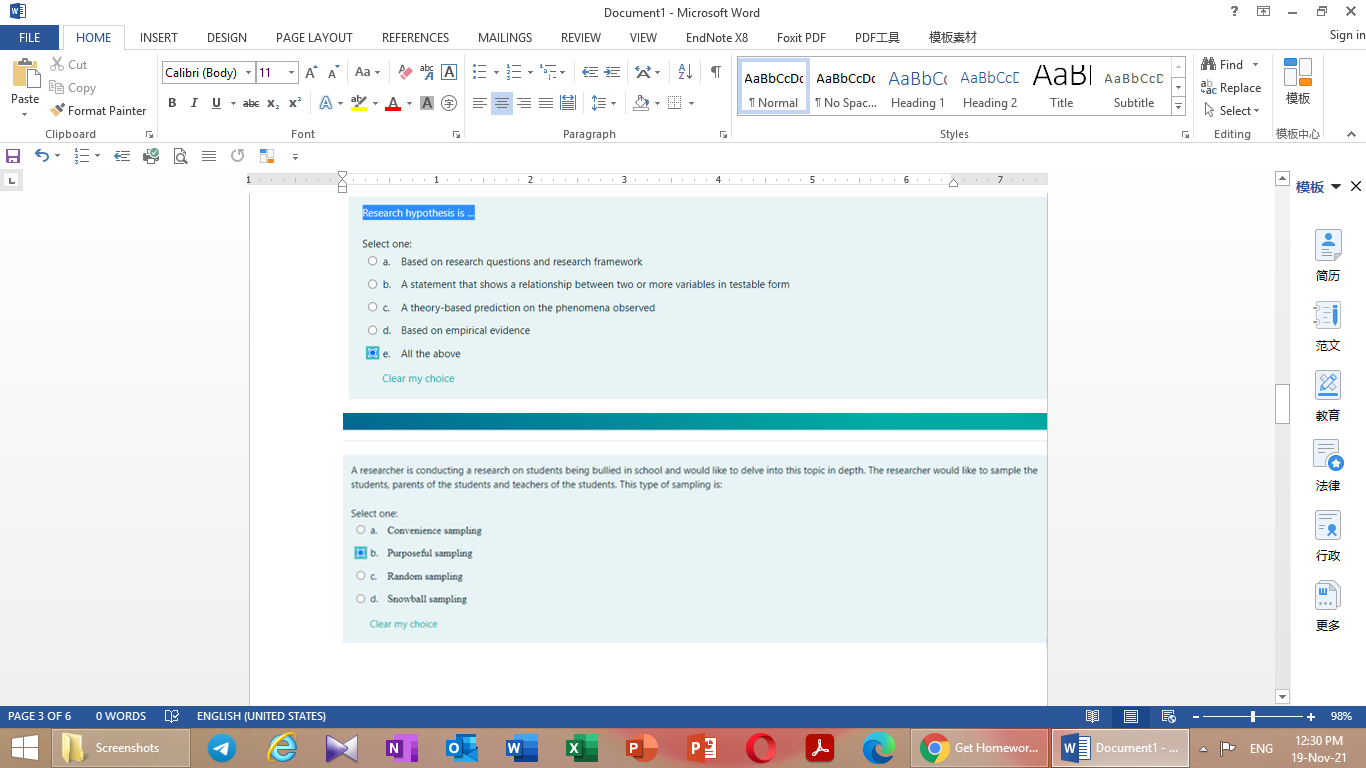The image size is (1366, 768).
Task: Choose 'Convenience sampling' answer option
Action: pos(360,530)
